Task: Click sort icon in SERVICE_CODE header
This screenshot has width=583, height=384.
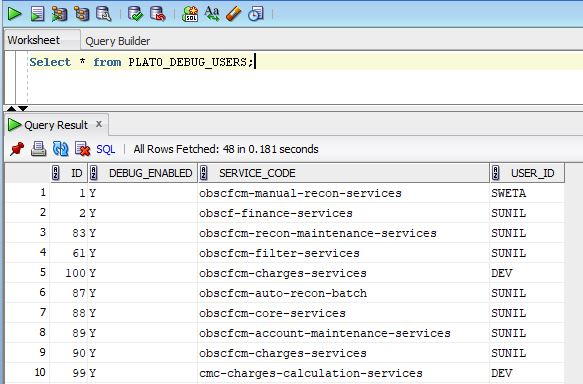Action: tap(203, 173)
